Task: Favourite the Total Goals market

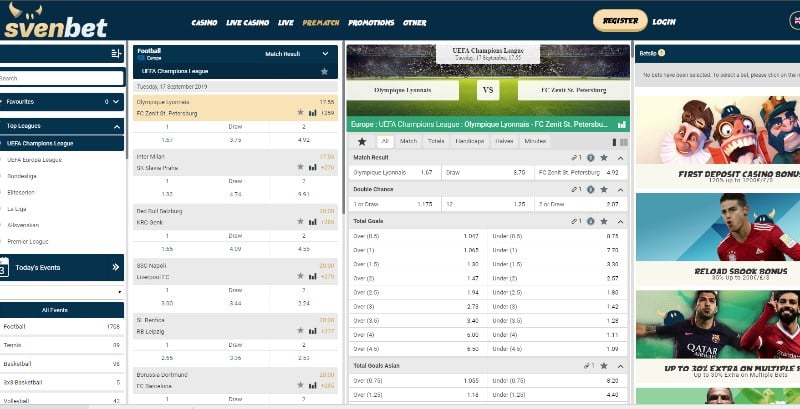Action: (x=604, y=221)
